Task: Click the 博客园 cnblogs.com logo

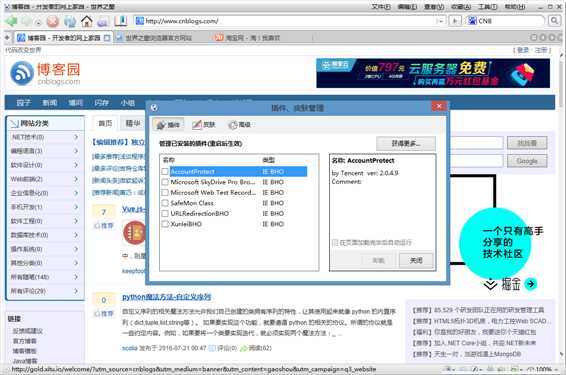Action: tap(45, 73)
